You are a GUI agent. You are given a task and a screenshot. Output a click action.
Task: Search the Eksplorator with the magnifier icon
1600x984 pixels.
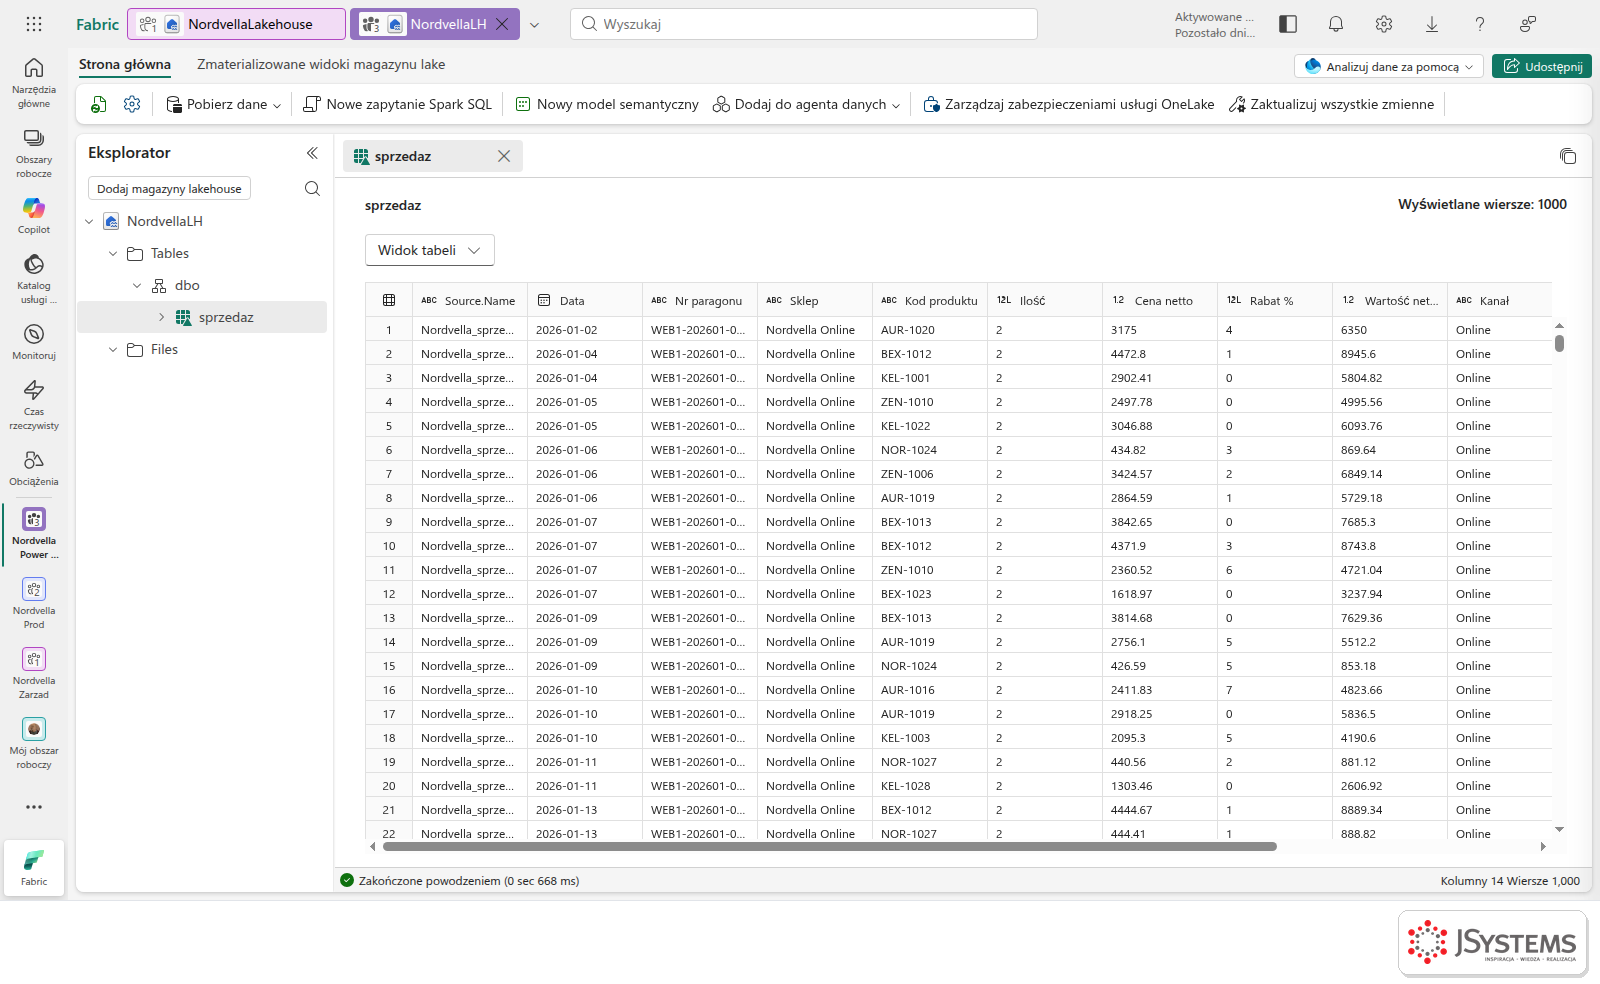(x=312, y=189)
